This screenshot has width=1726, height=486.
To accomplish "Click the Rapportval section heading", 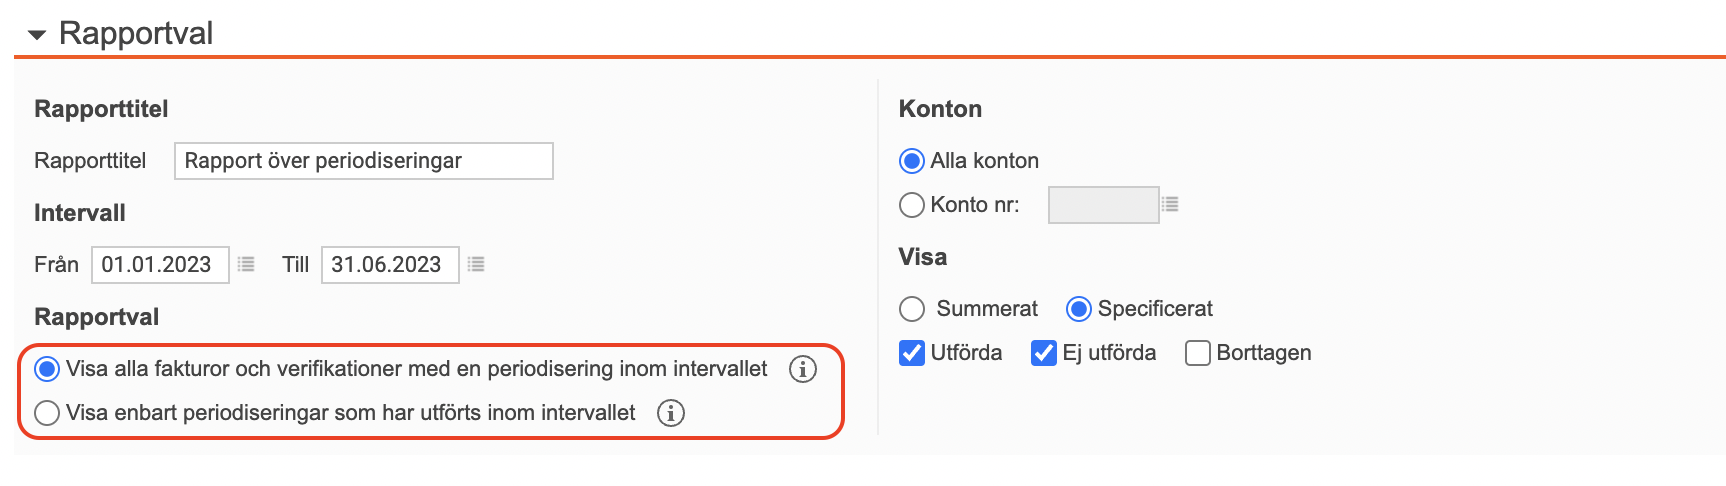I will click(136, 33).
